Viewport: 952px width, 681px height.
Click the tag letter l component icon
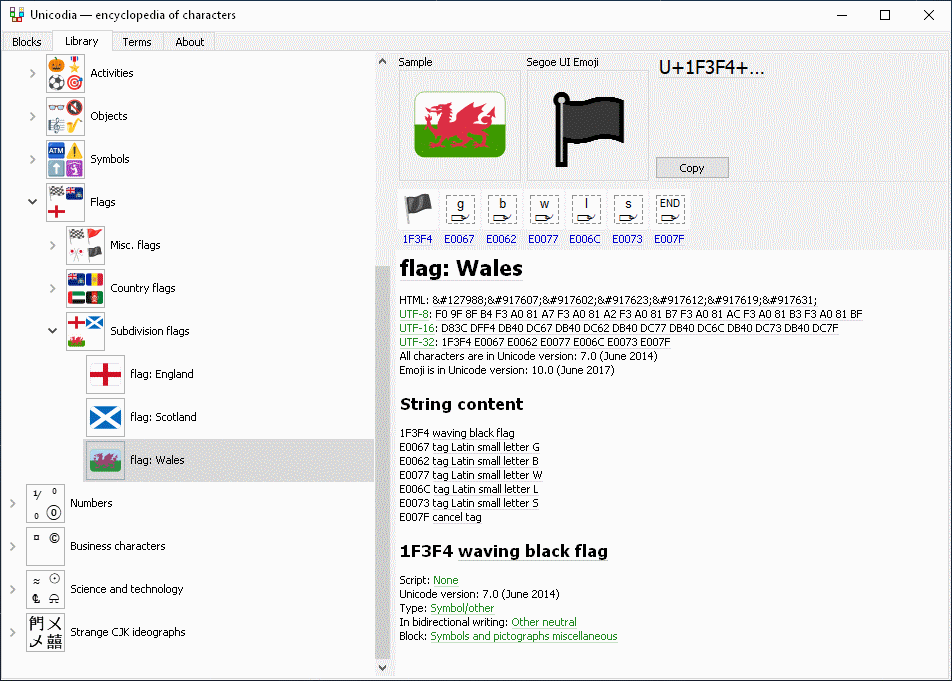pyautogui.click(x=586, y=209)
